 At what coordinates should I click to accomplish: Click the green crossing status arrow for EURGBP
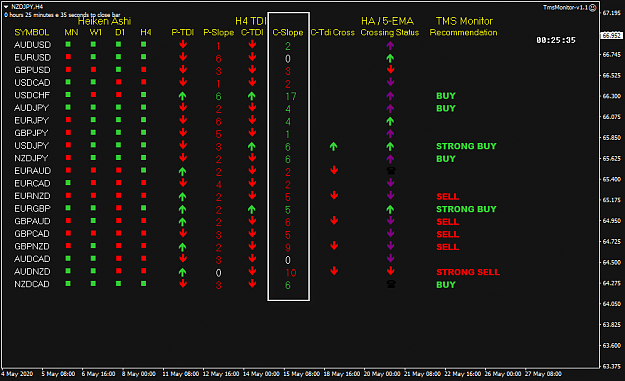390,209
